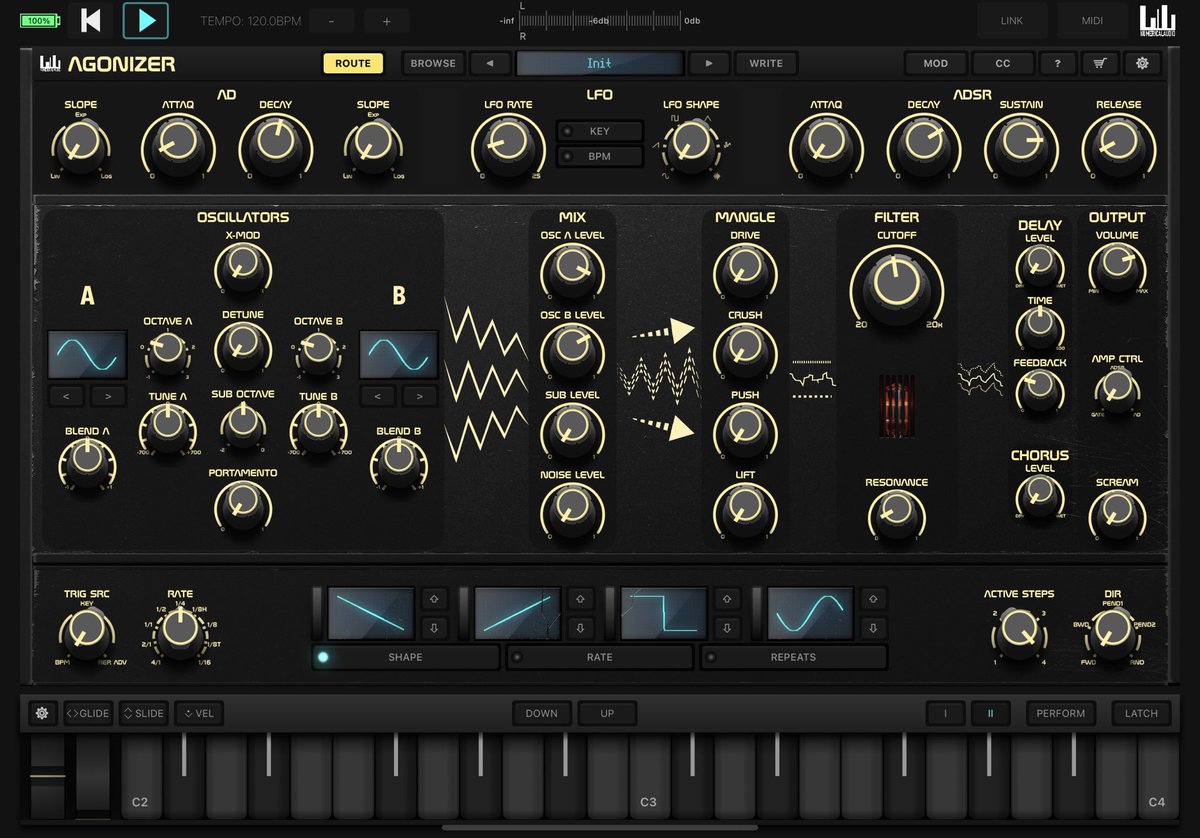
Task: Select the sine step shape display
Action: [811, 613]
